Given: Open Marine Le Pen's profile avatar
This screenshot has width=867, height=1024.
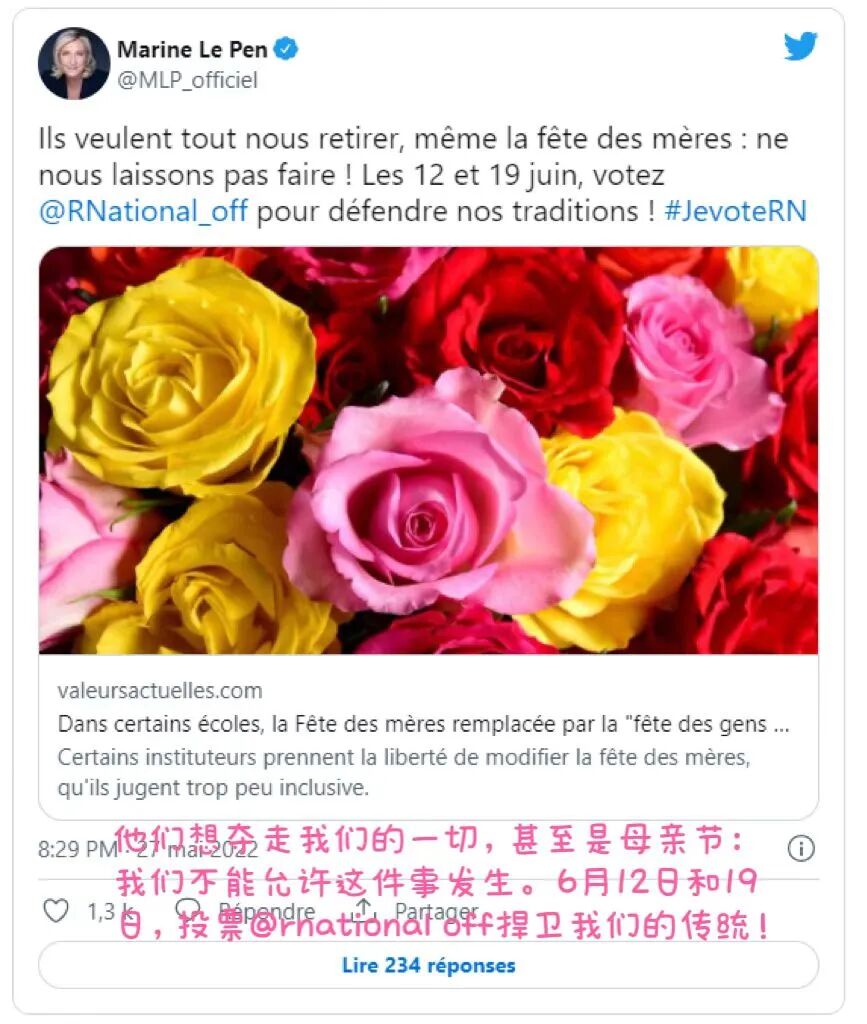Looking at the screenshot, I should pyautogui.click(x=74, y=63).
